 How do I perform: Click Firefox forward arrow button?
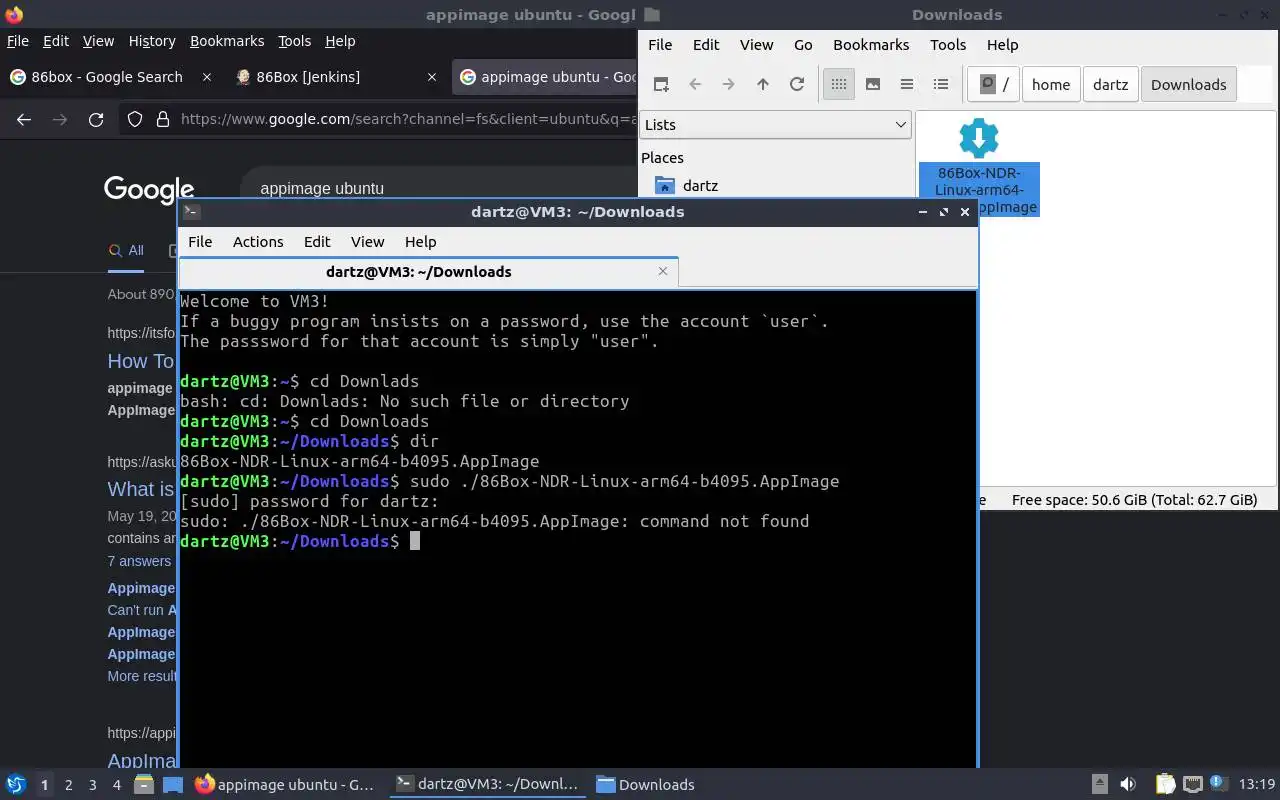(60, 120)
